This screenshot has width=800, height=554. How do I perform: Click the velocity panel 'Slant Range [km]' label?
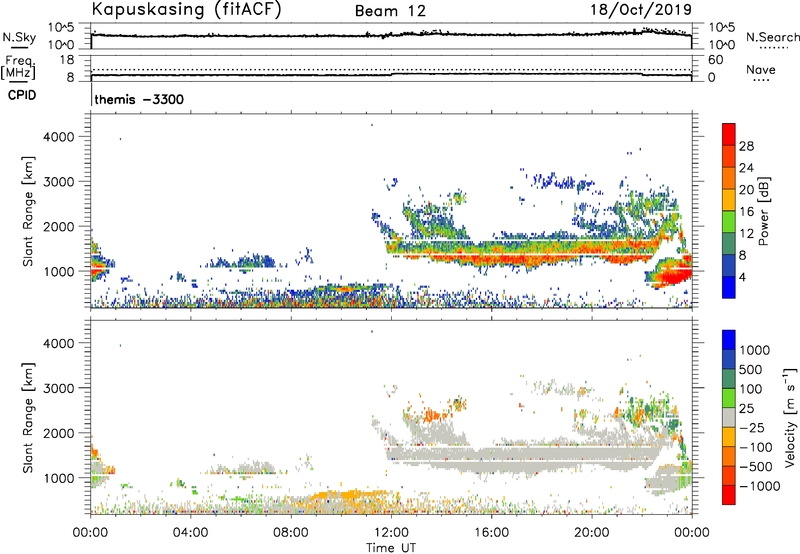pyautogui.click(x=29, y=418)
